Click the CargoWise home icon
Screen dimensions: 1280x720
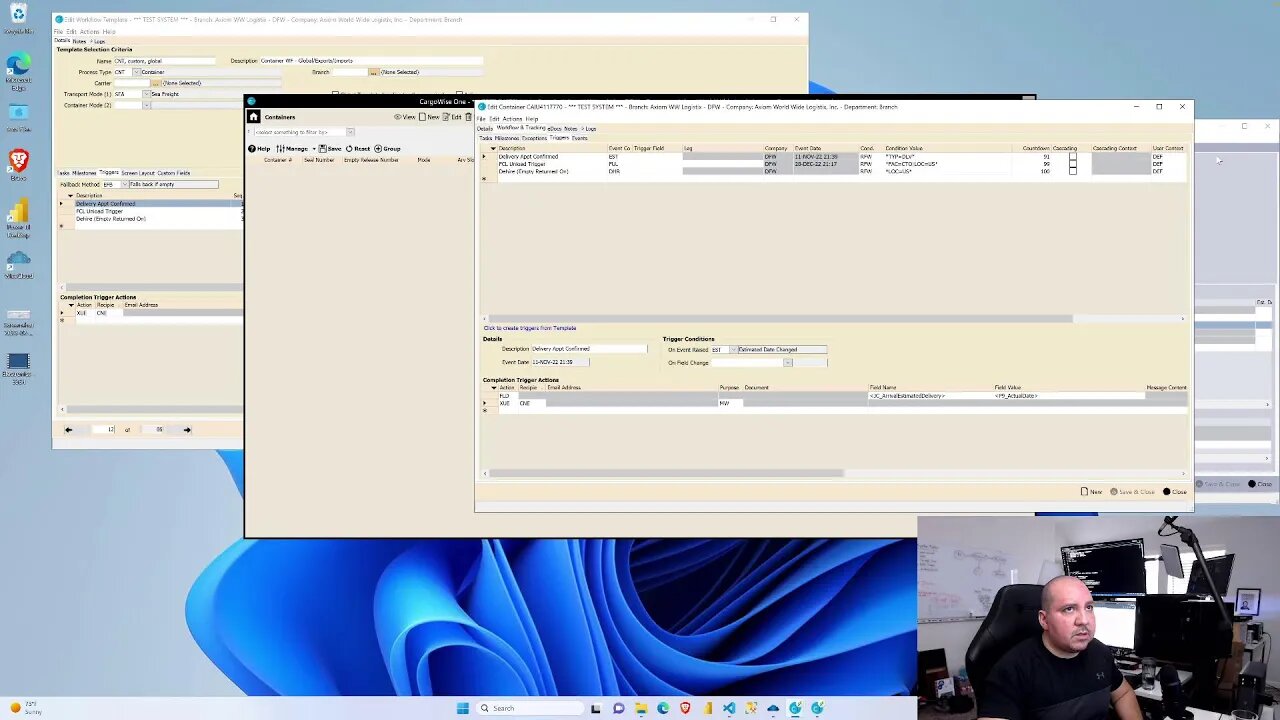[x=253, y=117]
